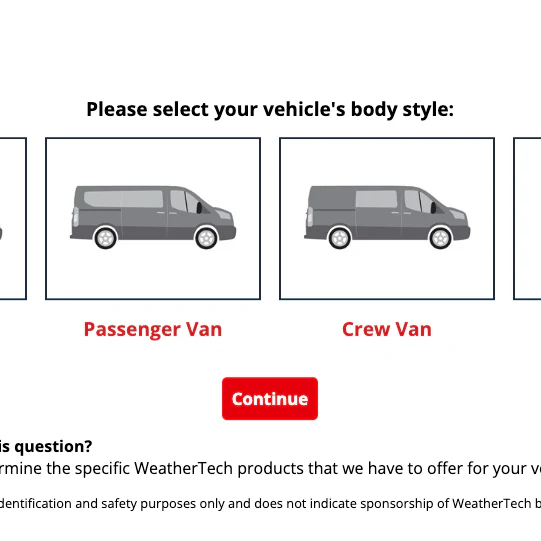Click the front wheel of the Passenger Van image
The height and width of the screenshot is (541, 541).
pyautogui.click(x=206, y=238)
